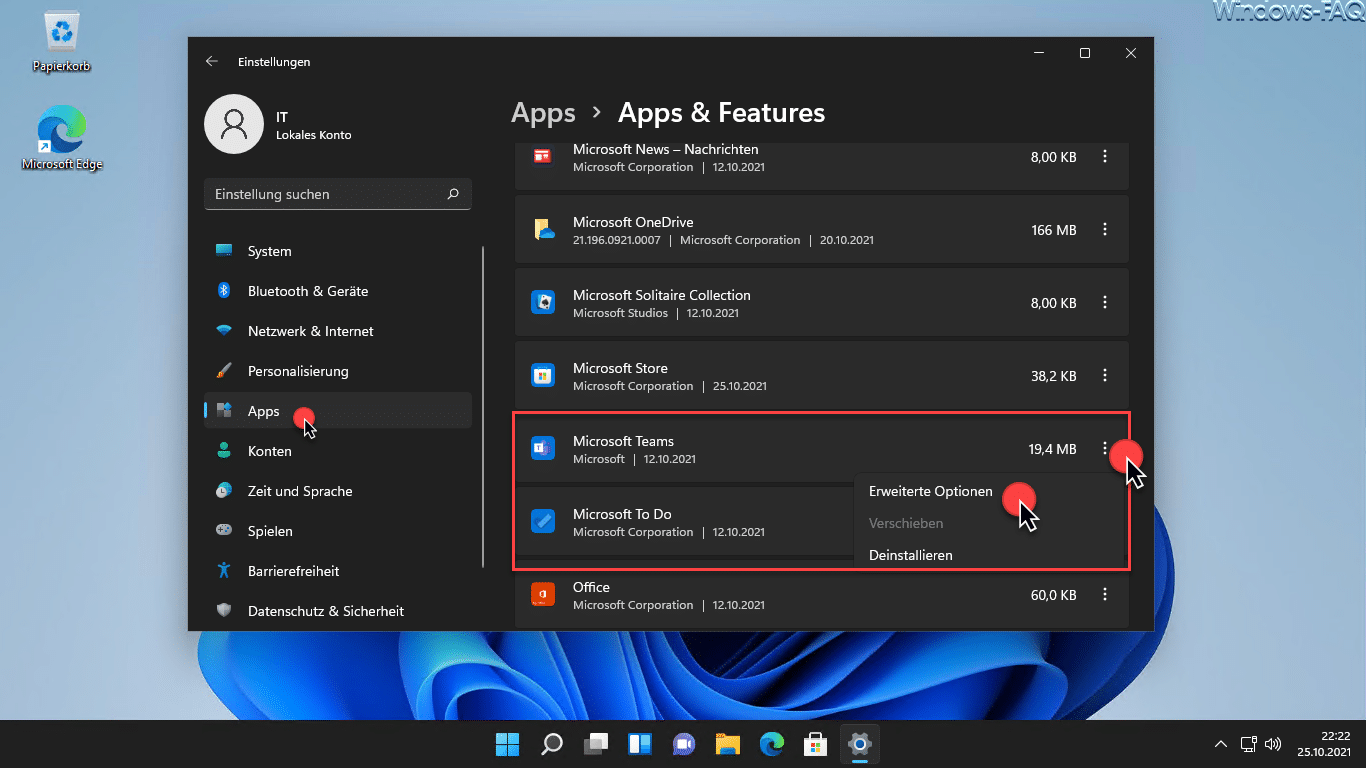Screen dimensions: 1366x768
Task: Click the 166 MB size value
Action: coord(1054,230)
